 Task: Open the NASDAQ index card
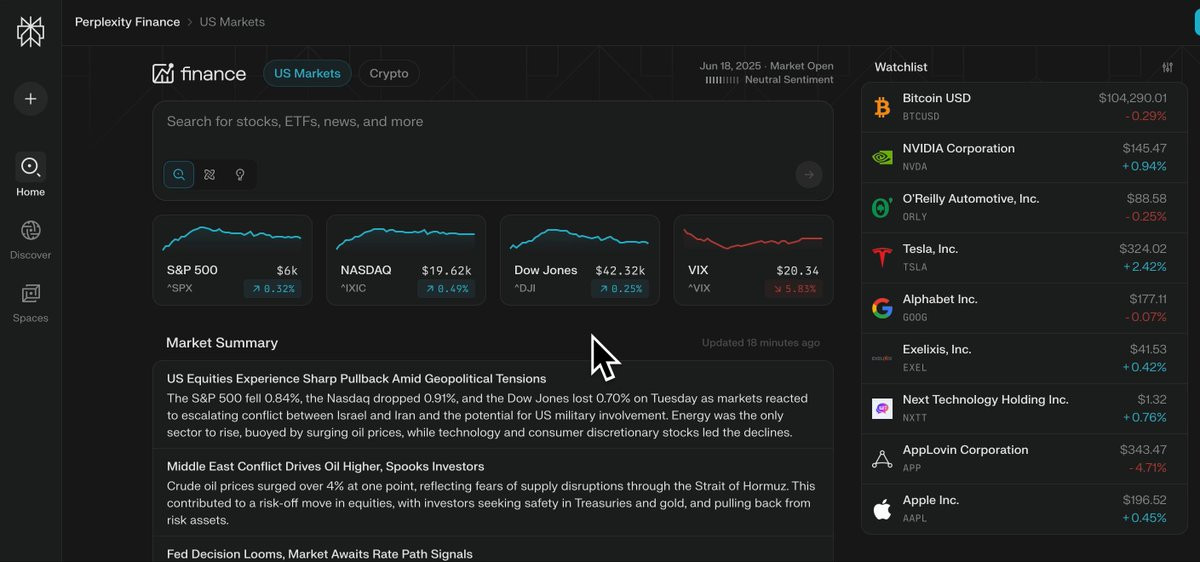tap(406, 260)
